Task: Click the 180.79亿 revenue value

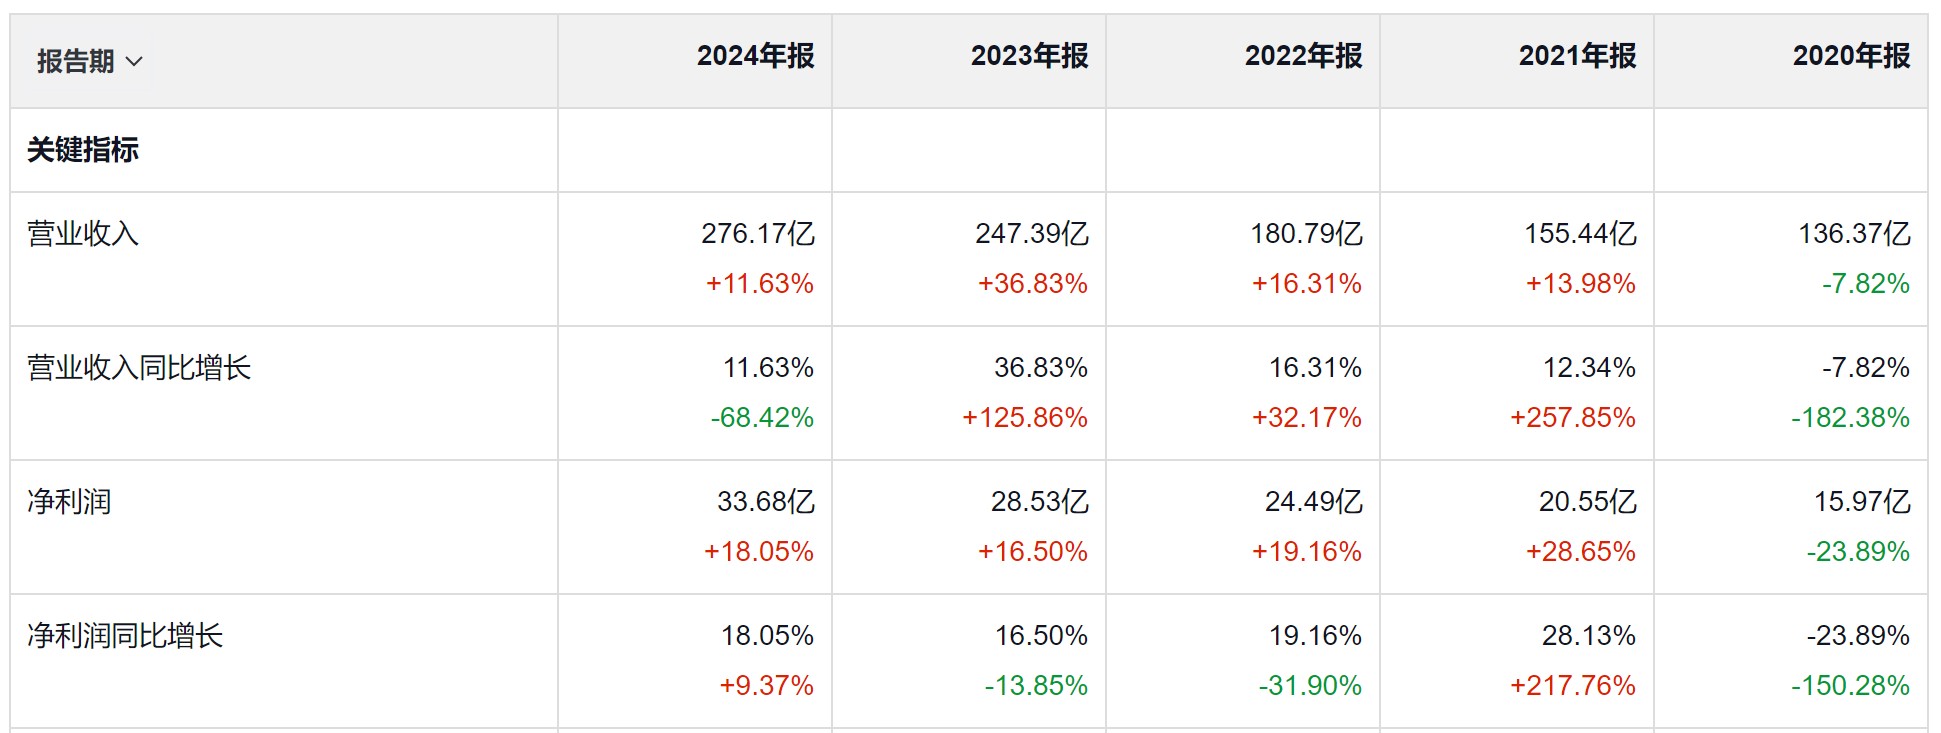Action: click(x=1306, y=234)
